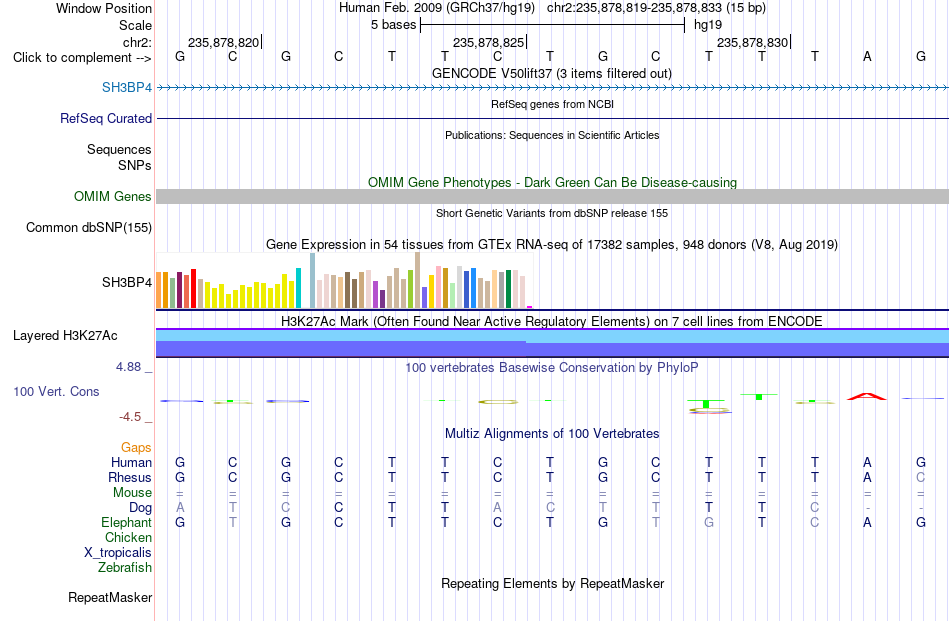Click the Scale label

click(135, 25)
